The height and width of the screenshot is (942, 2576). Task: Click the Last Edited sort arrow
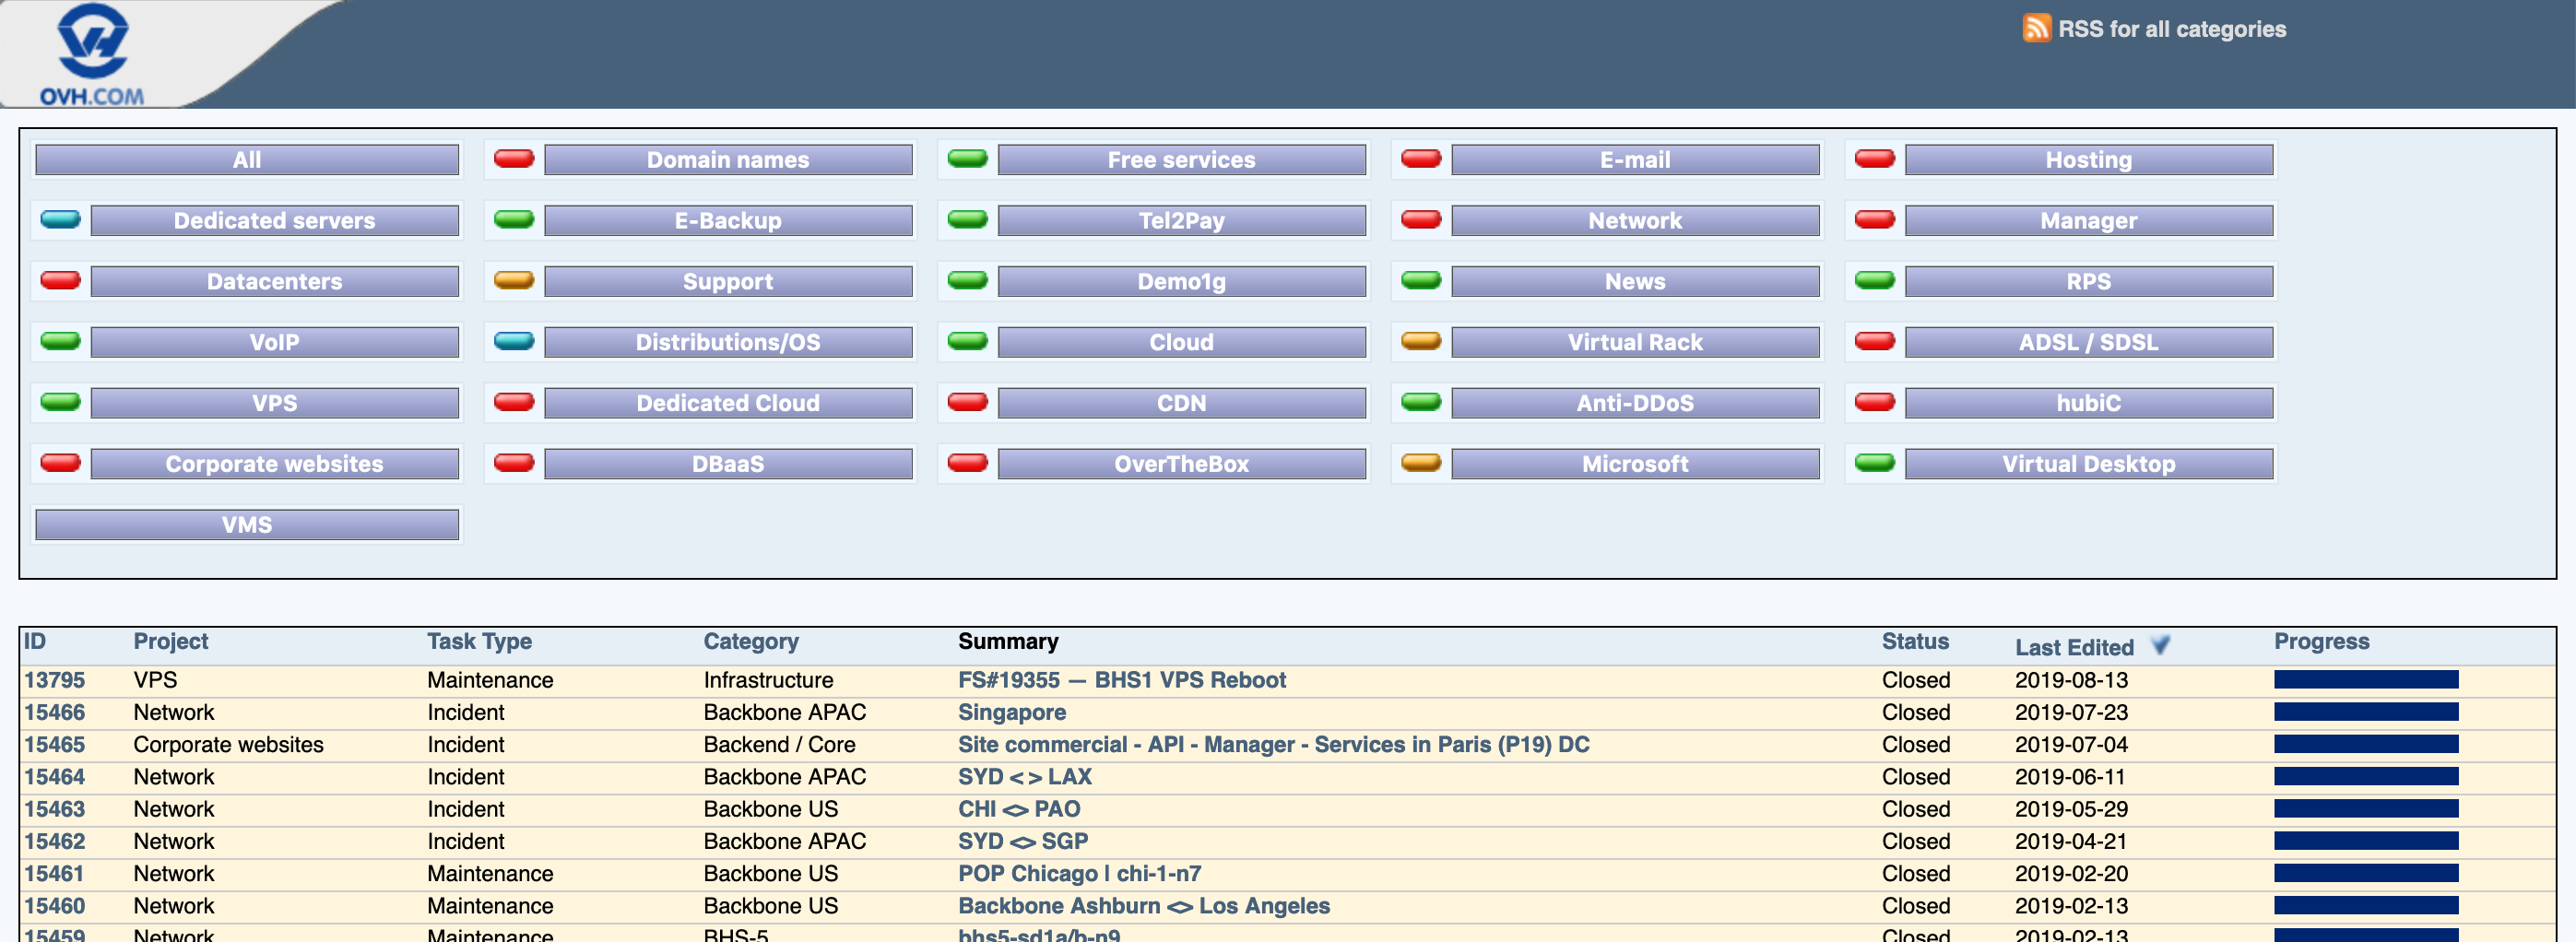click(2160, 646)
